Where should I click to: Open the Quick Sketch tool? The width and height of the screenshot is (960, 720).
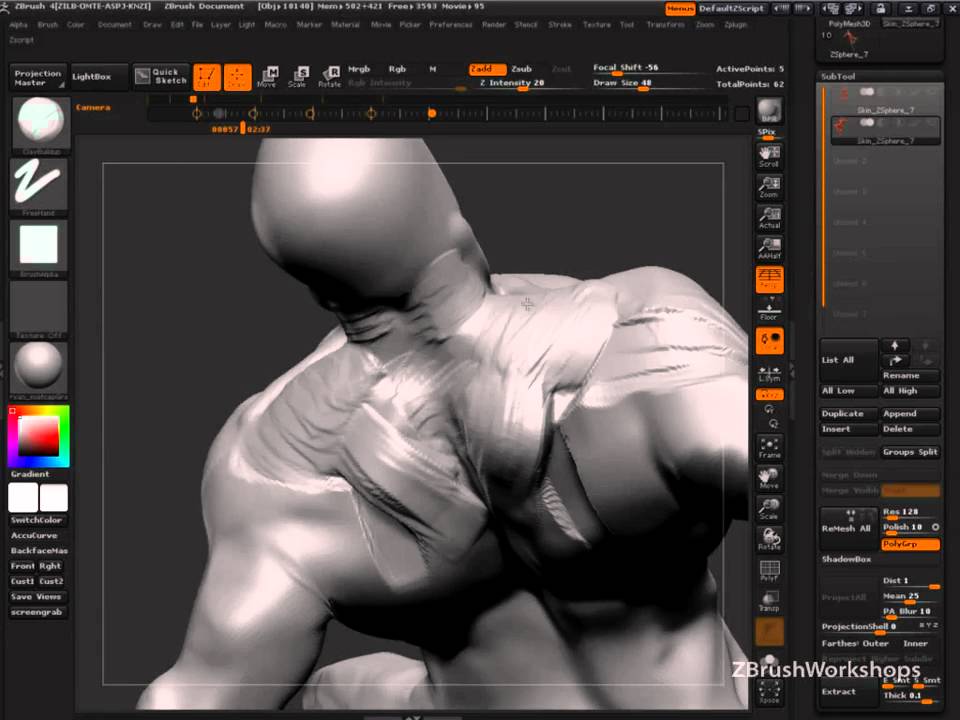tap(161, 77)
